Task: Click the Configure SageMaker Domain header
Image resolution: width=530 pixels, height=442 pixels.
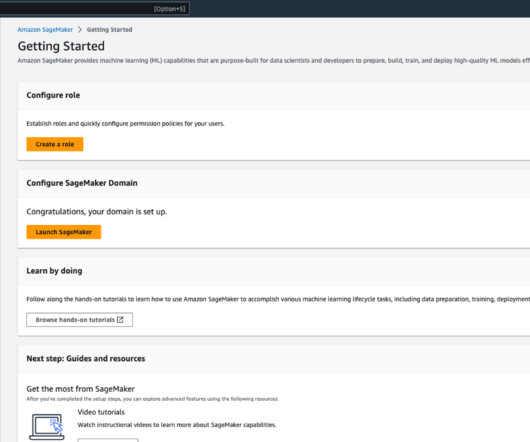Action: 82,183
